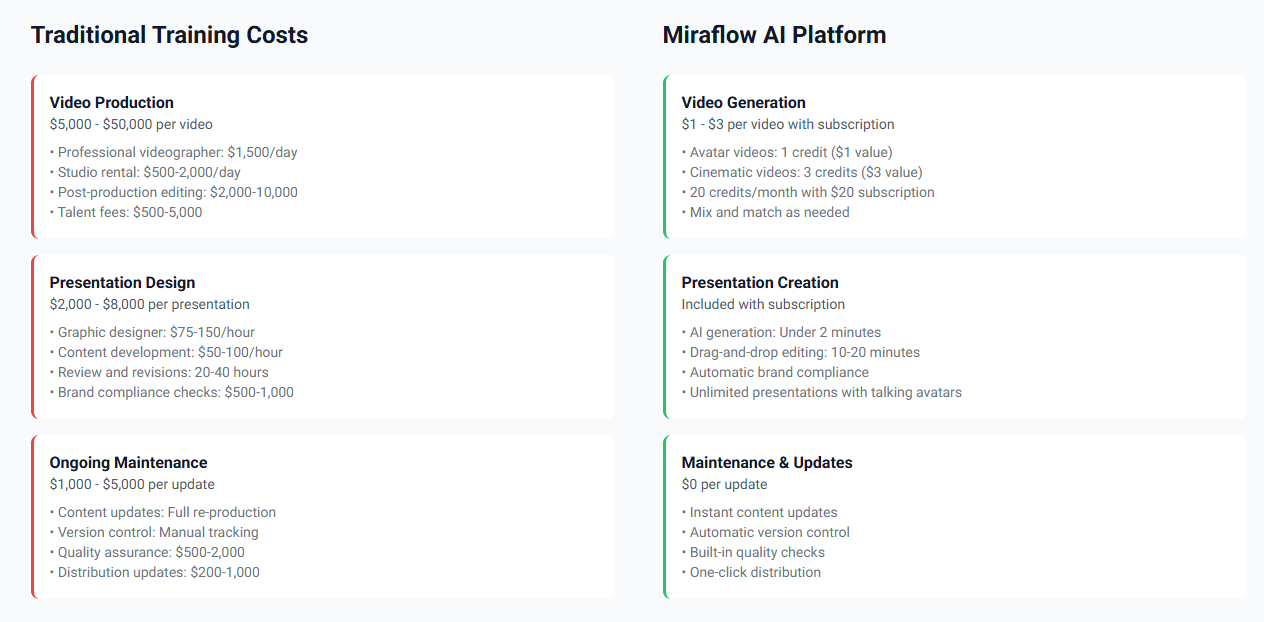Click the Traditional Training Costs heading
The width and height of the screenshot is (1264, 622).
tap(169, 35)
